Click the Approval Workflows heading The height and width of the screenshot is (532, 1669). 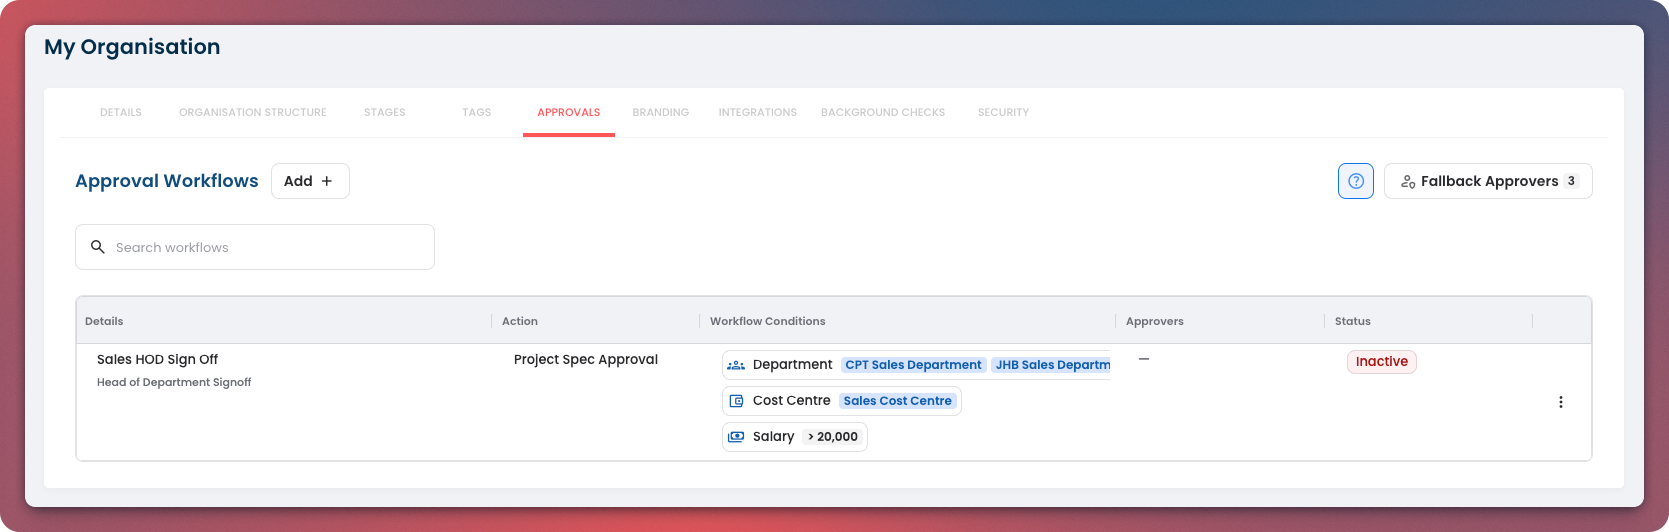coord(167,181)
